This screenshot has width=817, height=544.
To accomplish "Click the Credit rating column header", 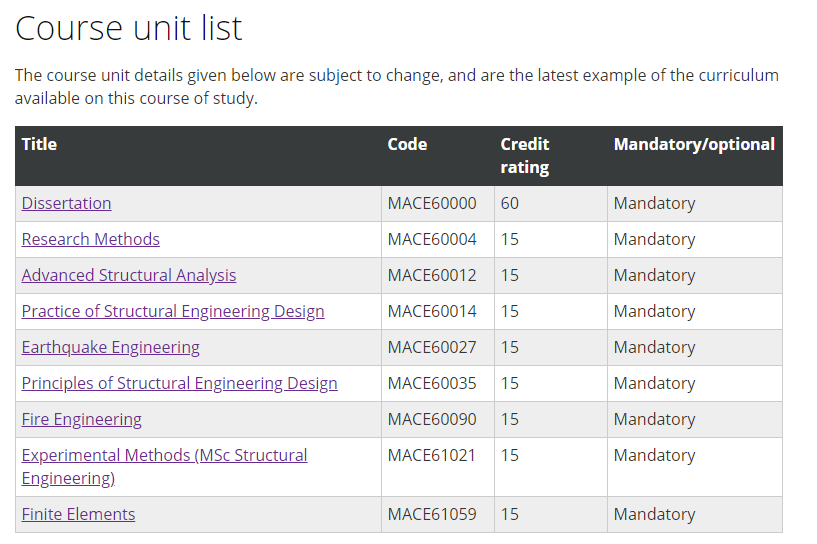I will point(525,155).
